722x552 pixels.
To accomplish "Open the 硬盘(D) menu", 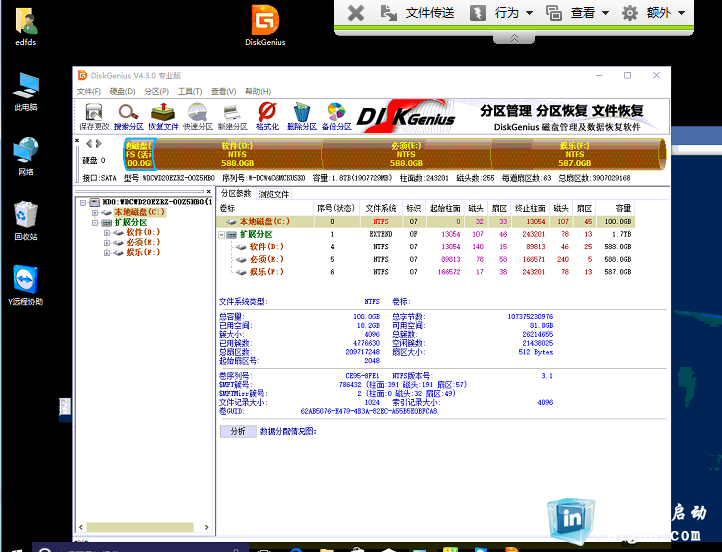I will [122, 91].
